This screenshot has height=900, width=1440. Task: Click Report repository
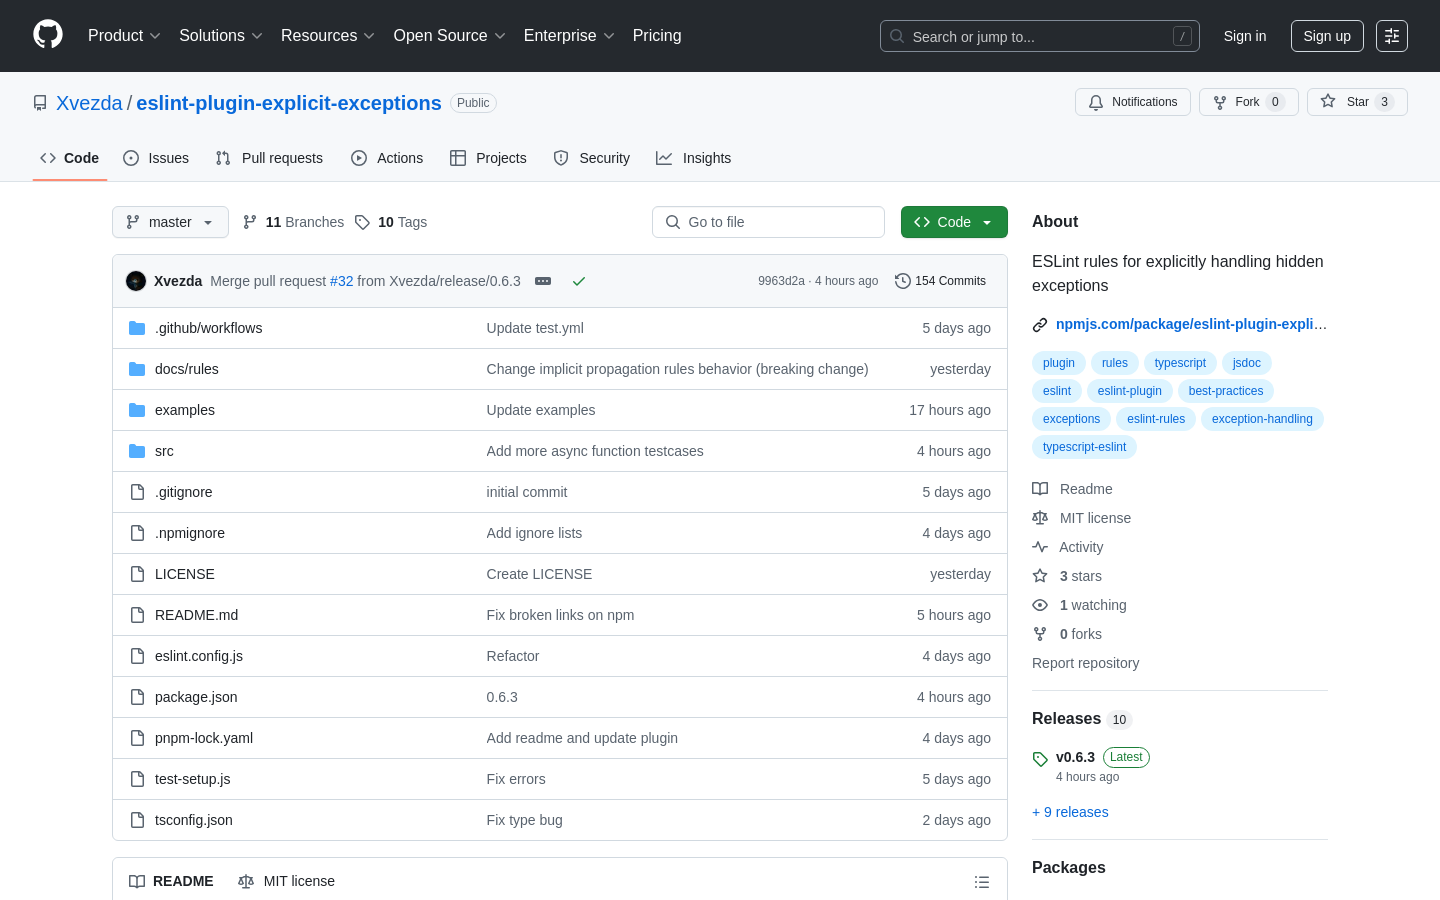(1085, 663)
